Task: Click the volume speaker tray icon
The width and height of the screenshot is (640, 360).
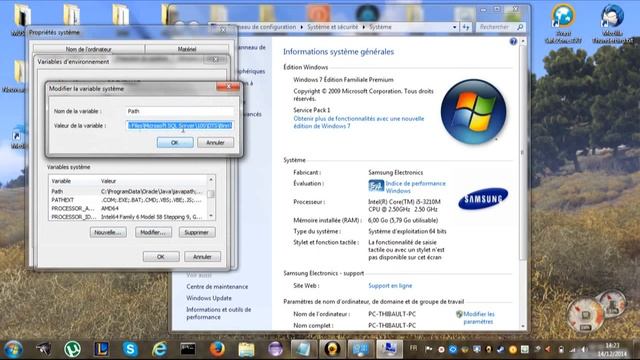Action: pos(584,349)
